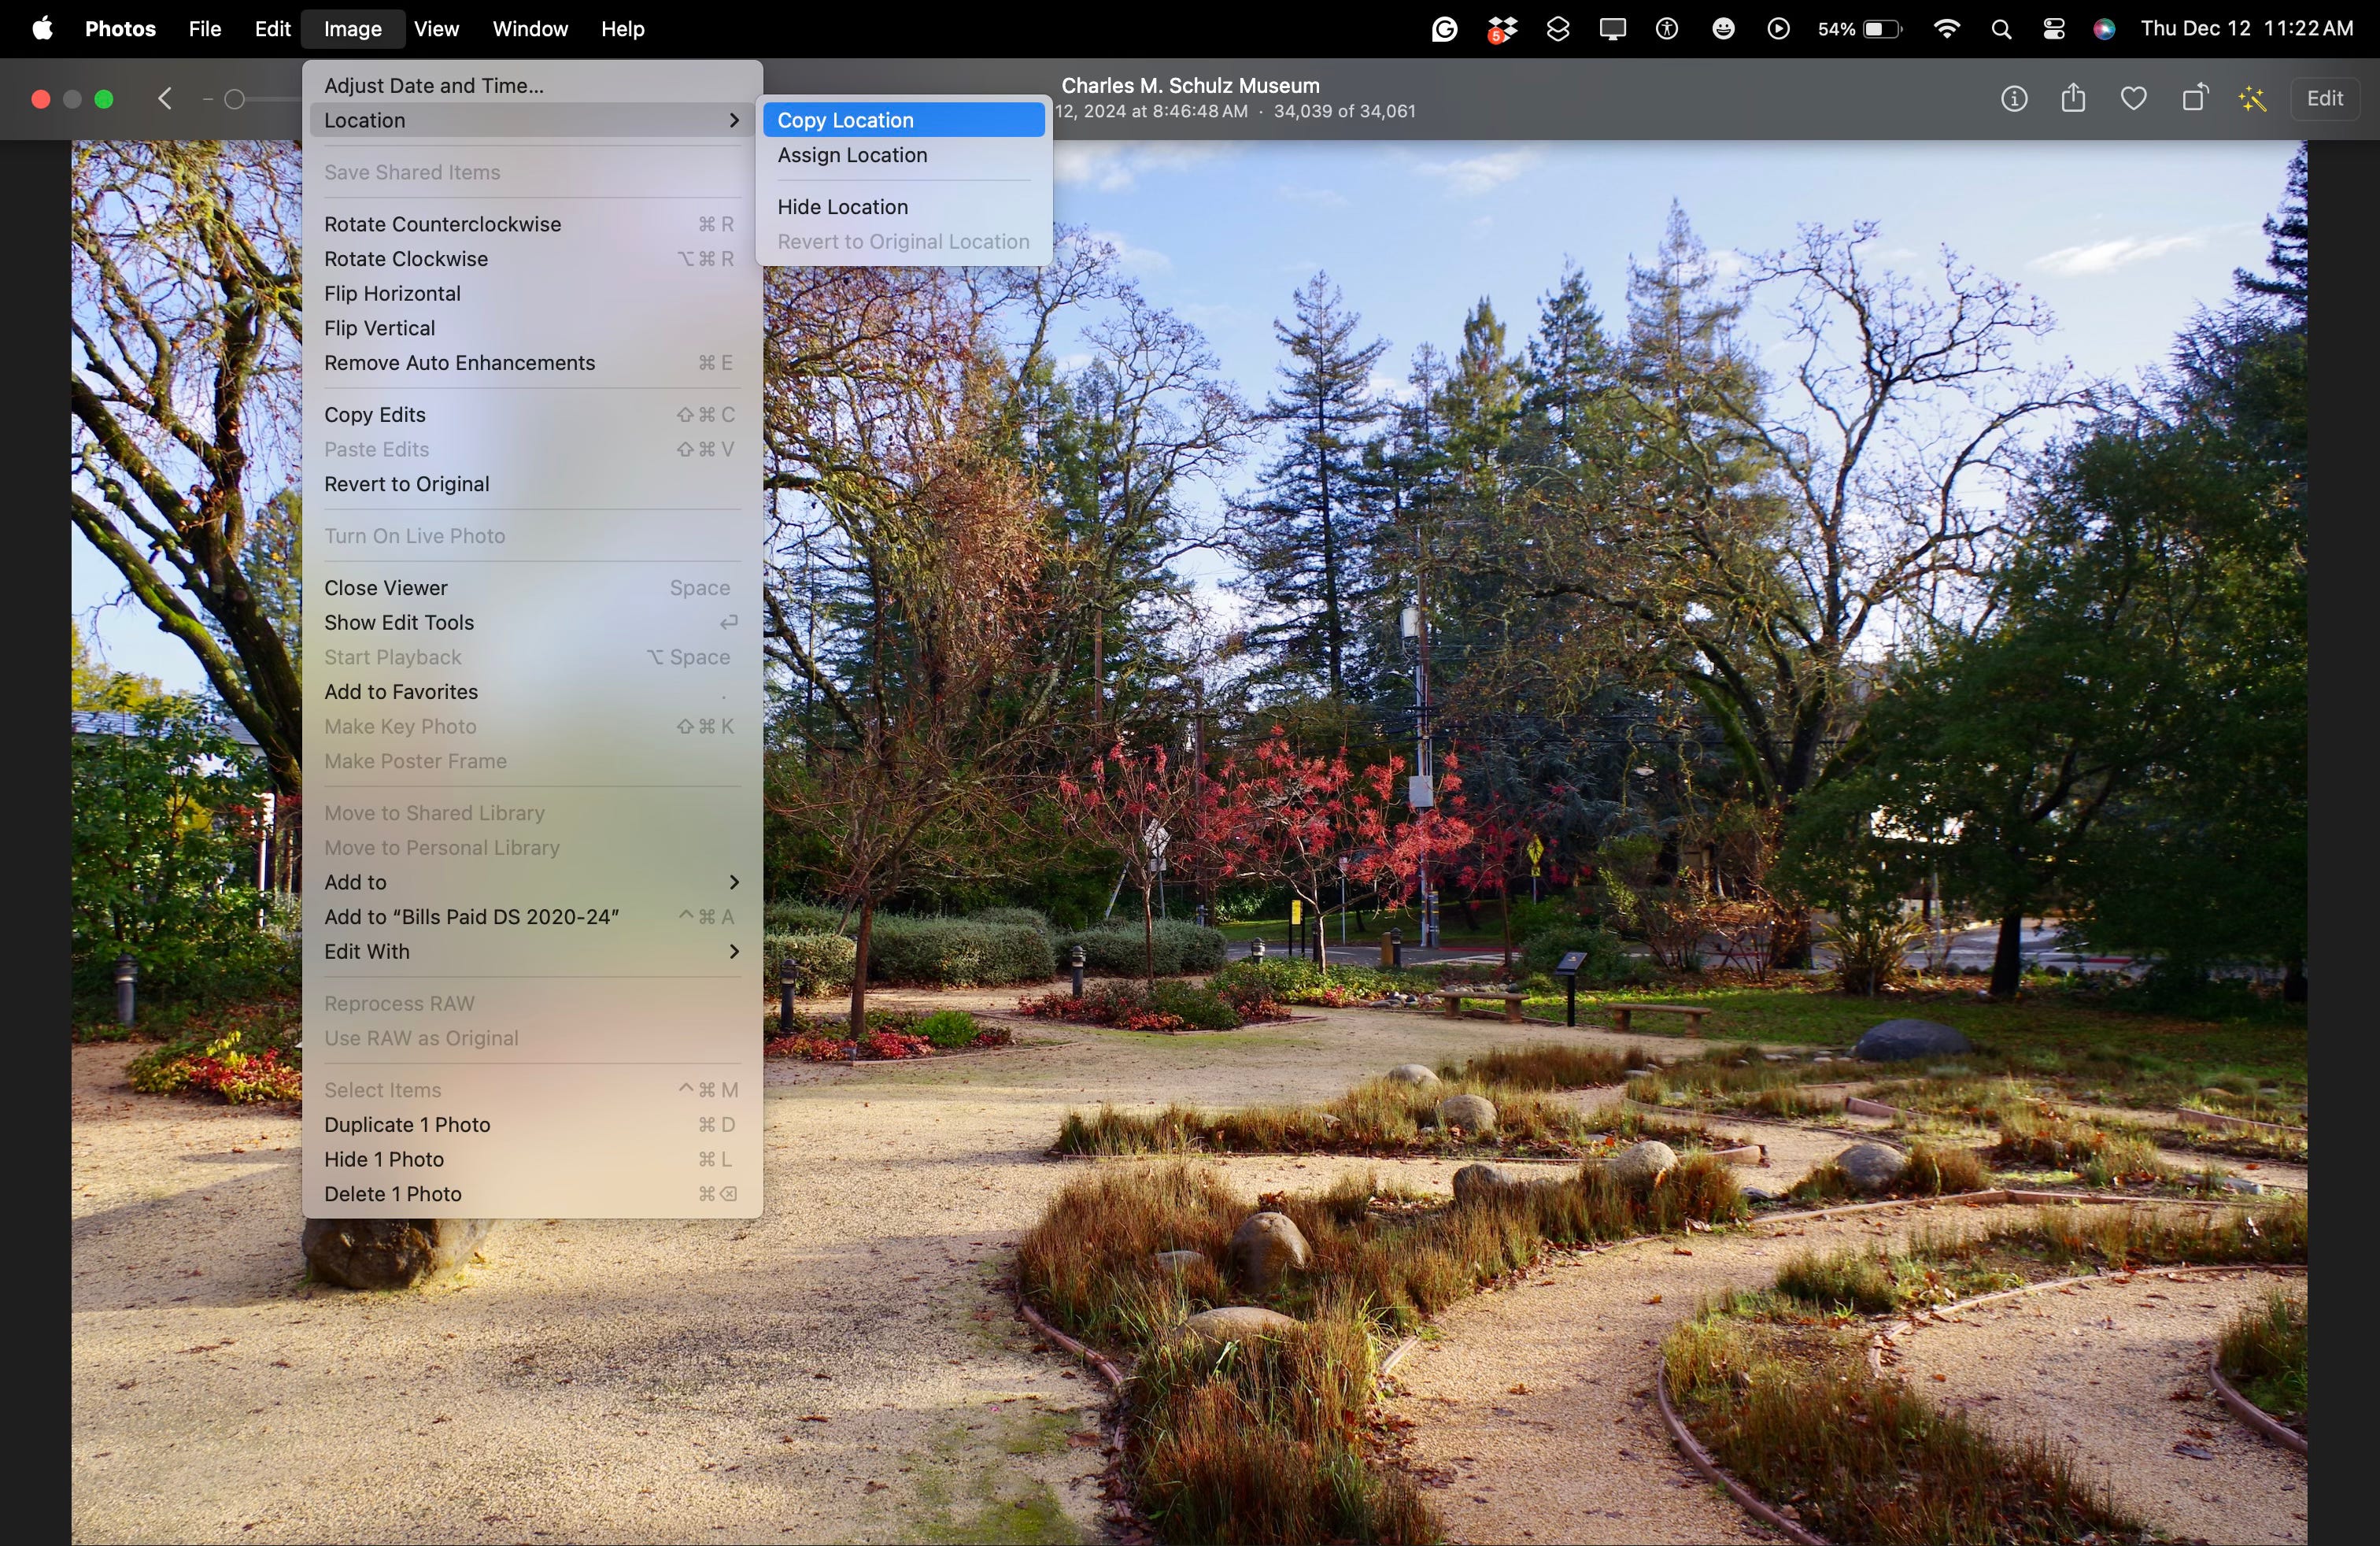Image resolution: width=2380 pixels, height=1546 pixels.
Task: Open Grammarly menu bar icon
Action: pos(1444,29)
